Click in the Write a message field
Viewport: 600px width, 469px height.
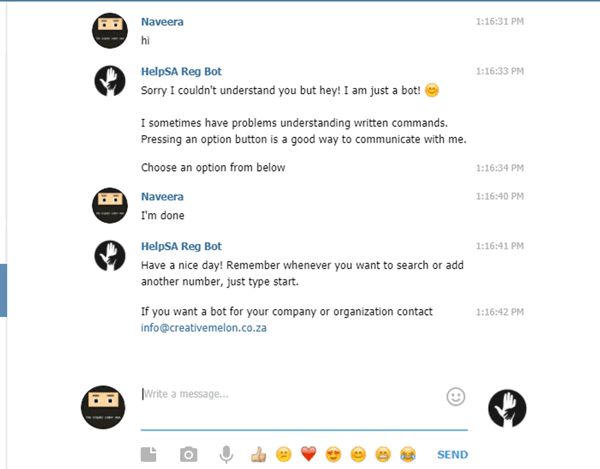coord(290,394)
